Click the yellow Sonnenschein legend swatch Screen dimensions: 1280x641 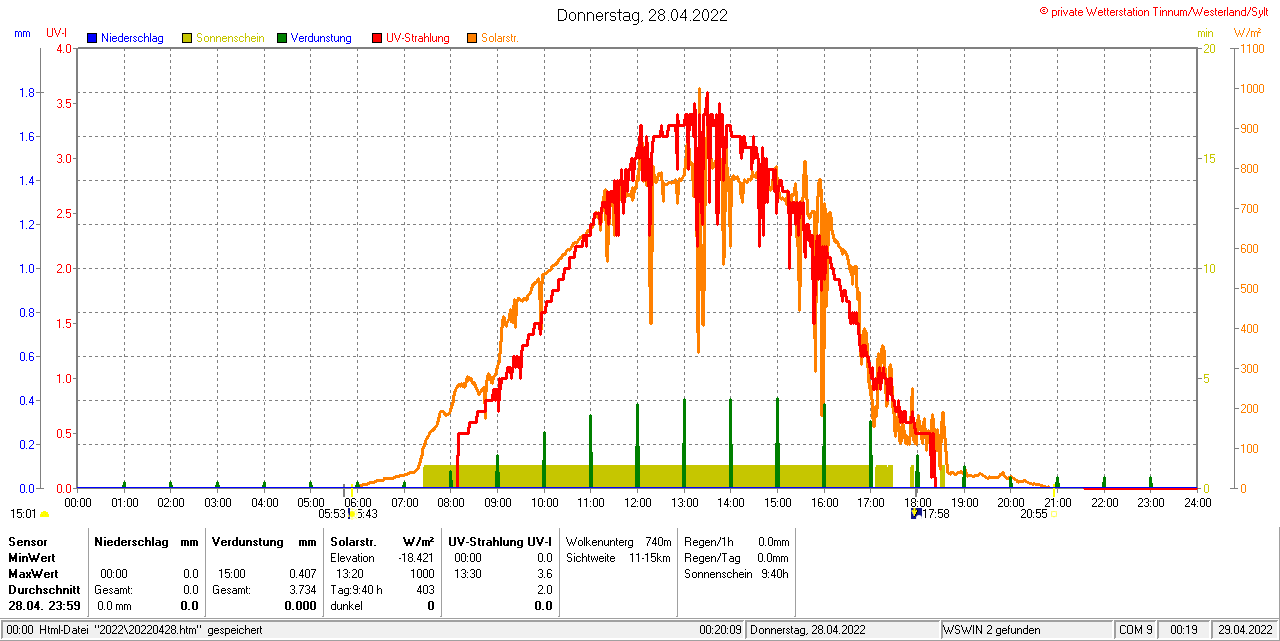pyautogui.click(x=187, y=38)
